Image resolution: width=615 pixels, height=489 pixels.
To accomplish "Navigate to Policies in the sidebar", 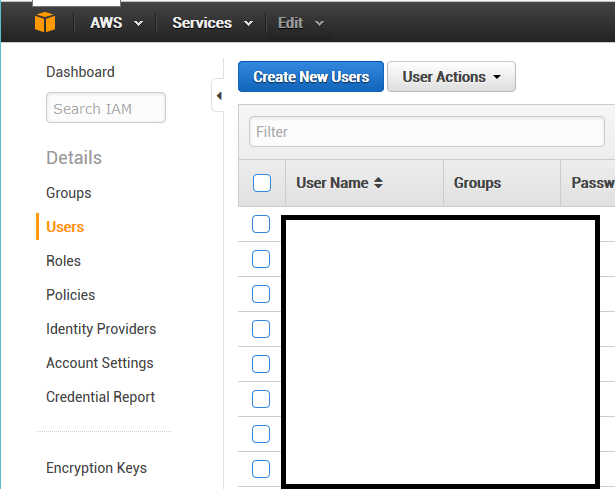I will 71,295.
